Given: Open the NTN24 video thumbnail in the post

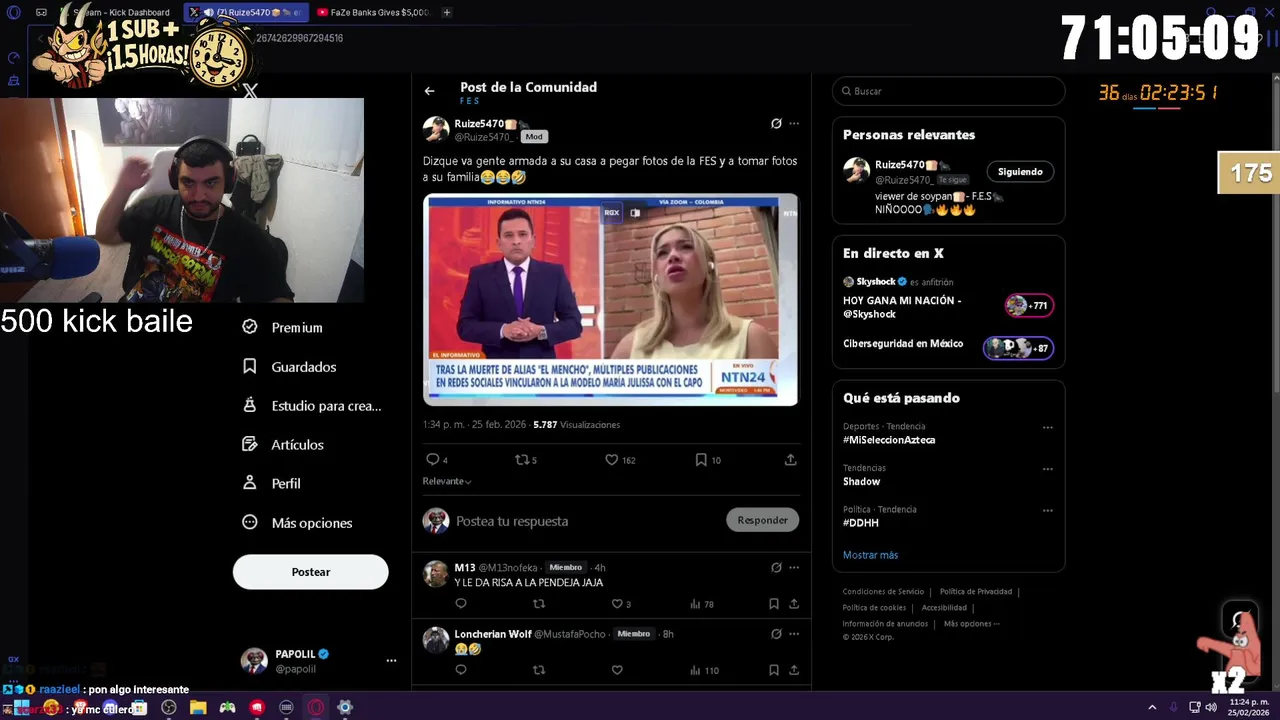Looking at the screenshot, I should click(x=610, y=300).
